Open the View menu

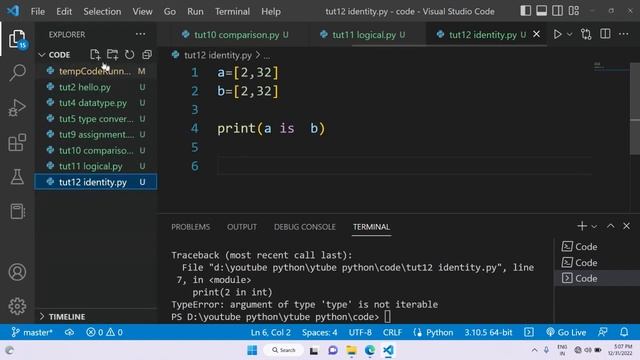tap(142, 11)
